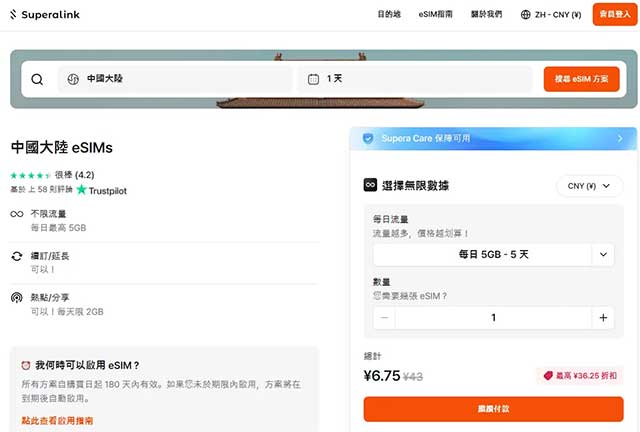Open the eSIM指南 menu item
Screen dimensions: 640x432
coord(436,15)
